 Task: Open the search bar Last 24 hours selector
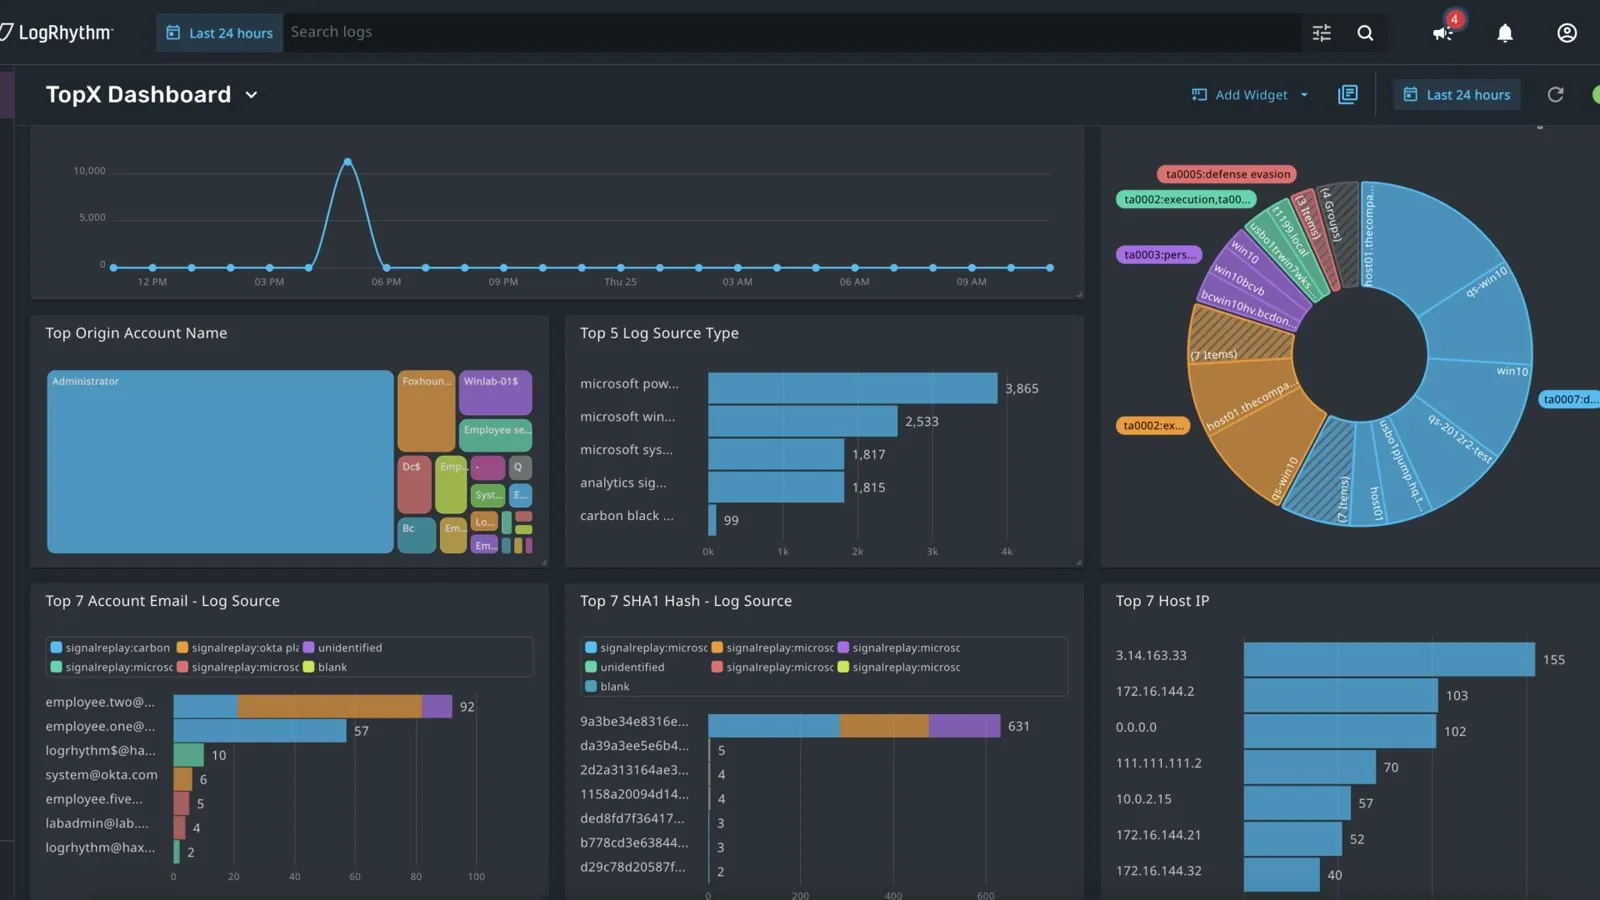click(219, 33)
